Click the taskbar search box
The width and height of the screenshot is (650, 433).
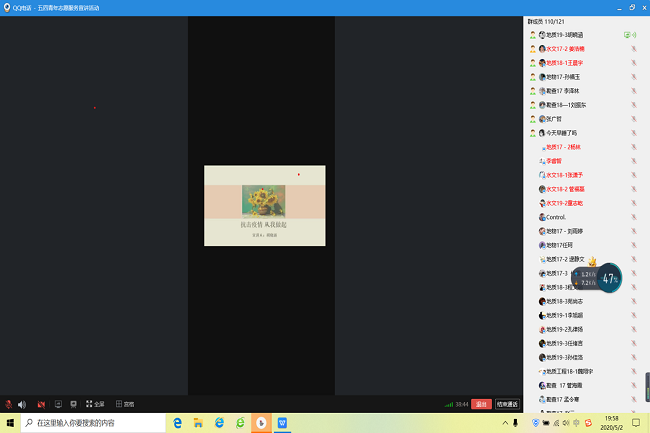(93, 423)
